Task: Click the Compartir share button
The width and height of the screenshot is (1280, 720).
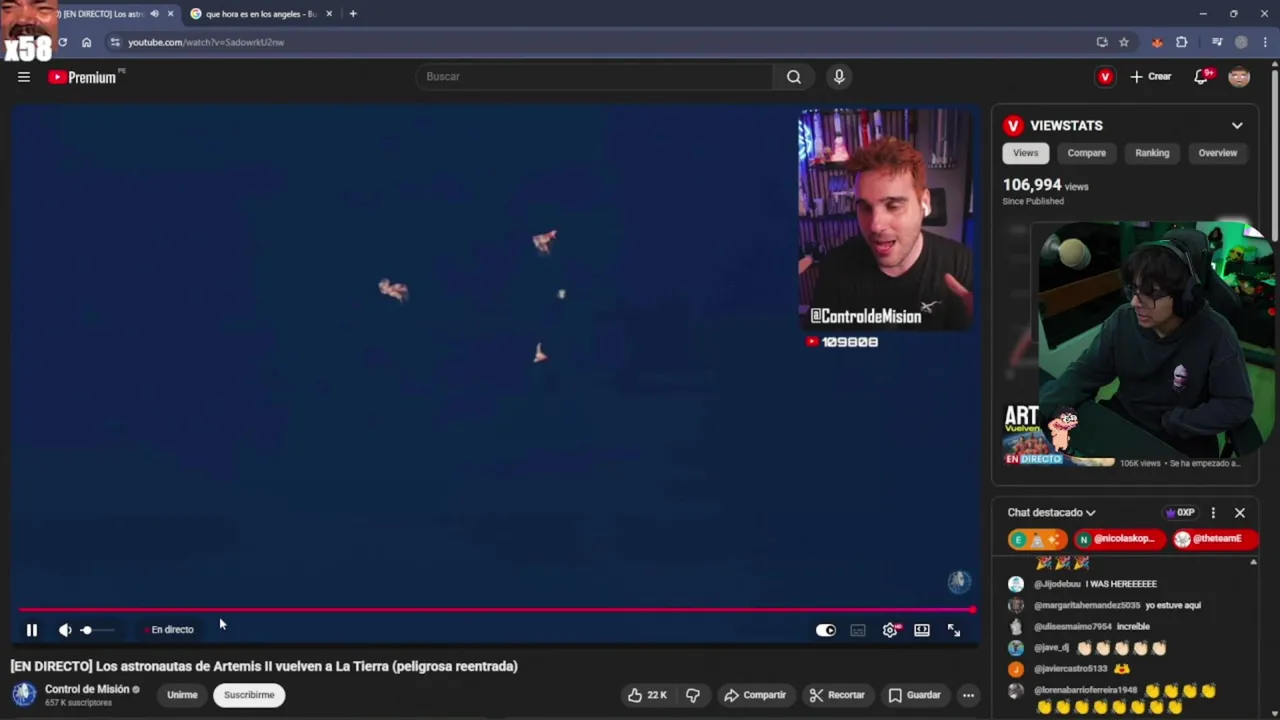Action: click(755, 695)
